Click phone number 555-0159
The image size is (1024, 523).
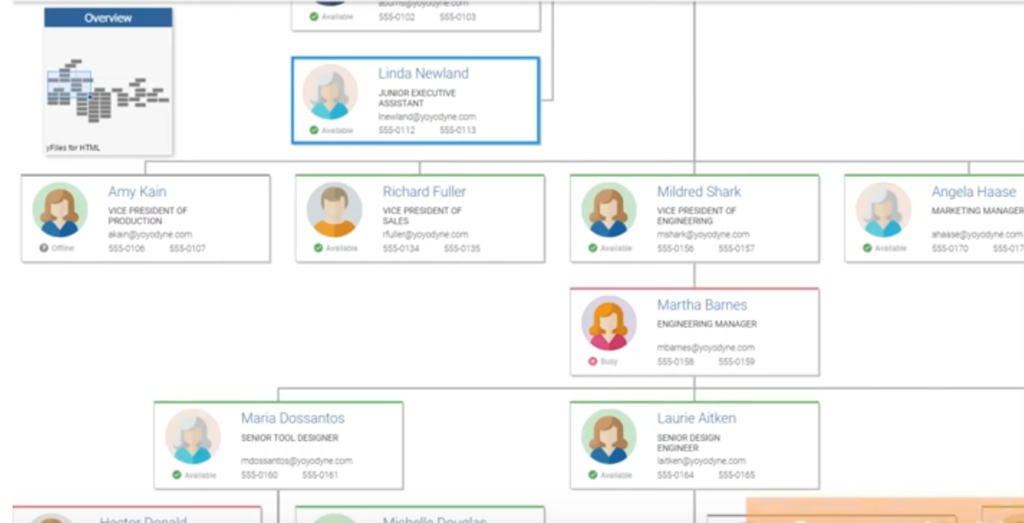pyautogui.click(x=737, y=361)
